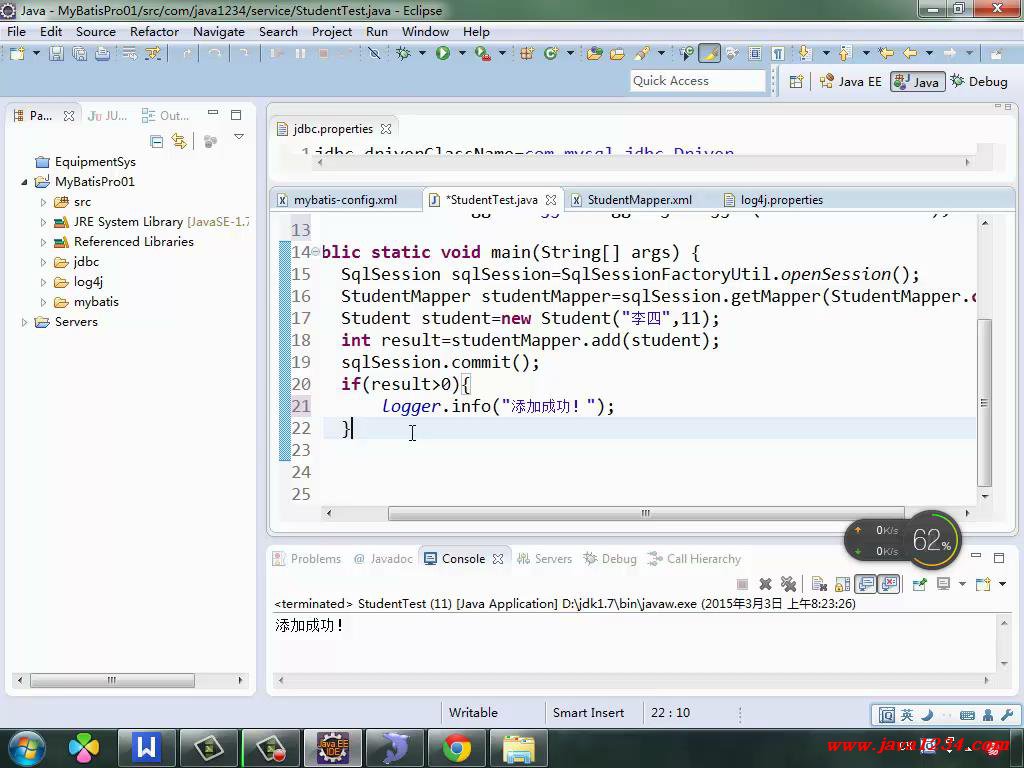1024x768 pixels.
Task: Switch to the Java EE perspective
Action: [850, 82]
